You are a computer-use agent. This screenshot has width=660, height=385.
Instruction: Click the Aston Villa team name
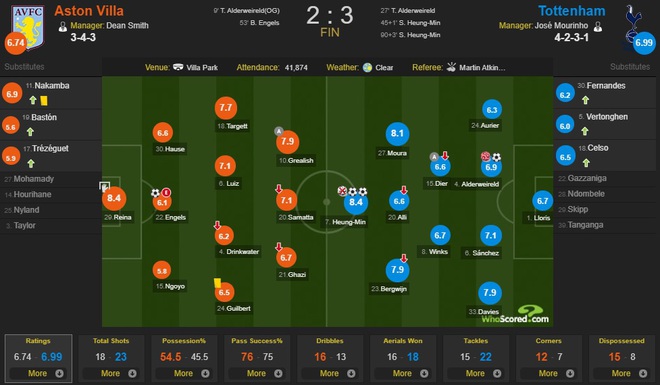click(x=89, y=11)
